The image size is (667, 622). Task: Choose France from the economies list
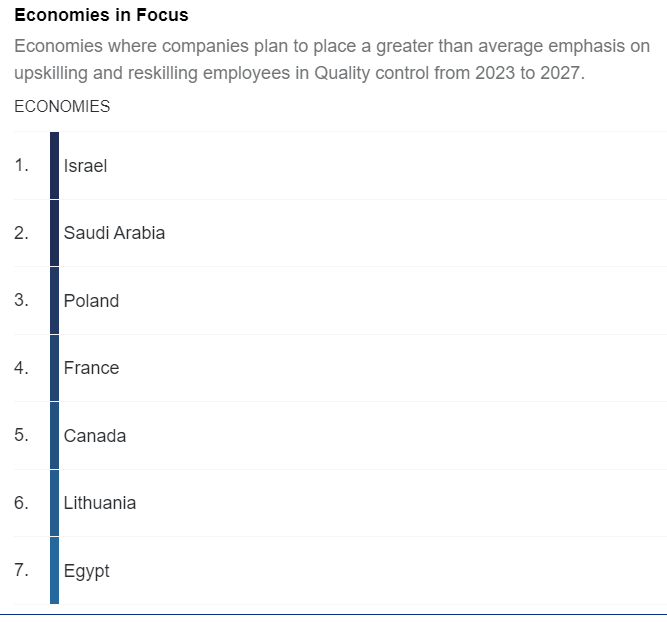(91, 368)
